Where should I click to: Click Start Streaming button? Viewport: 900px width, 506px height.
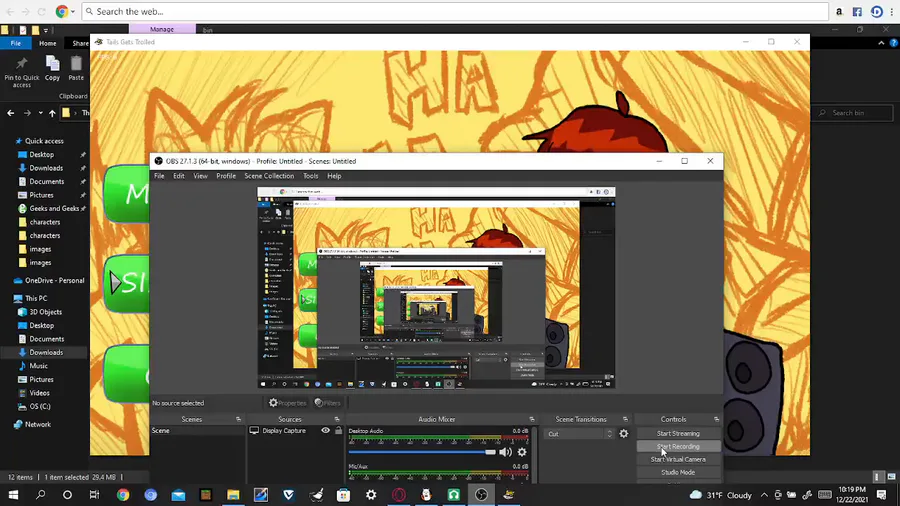click(678, 434)
